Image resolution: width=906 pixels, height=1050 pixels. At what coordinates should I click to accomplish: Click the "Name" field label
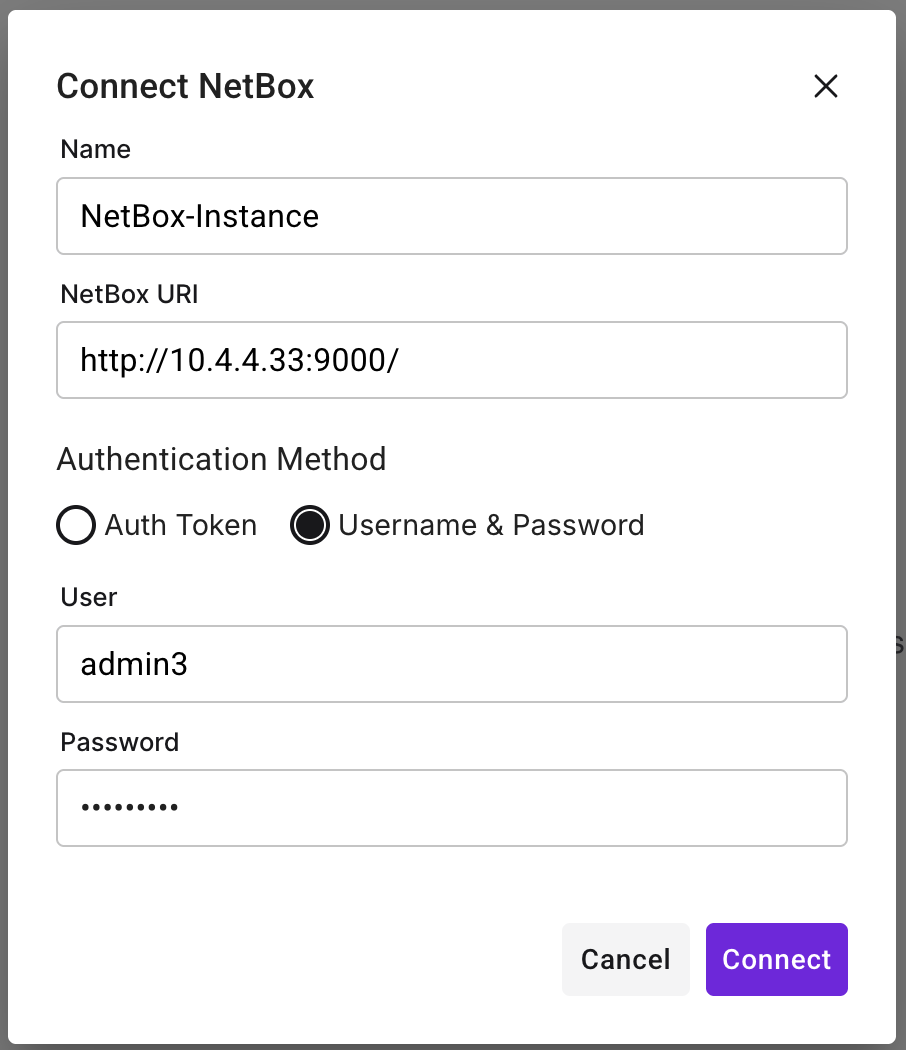pos(96,149)
